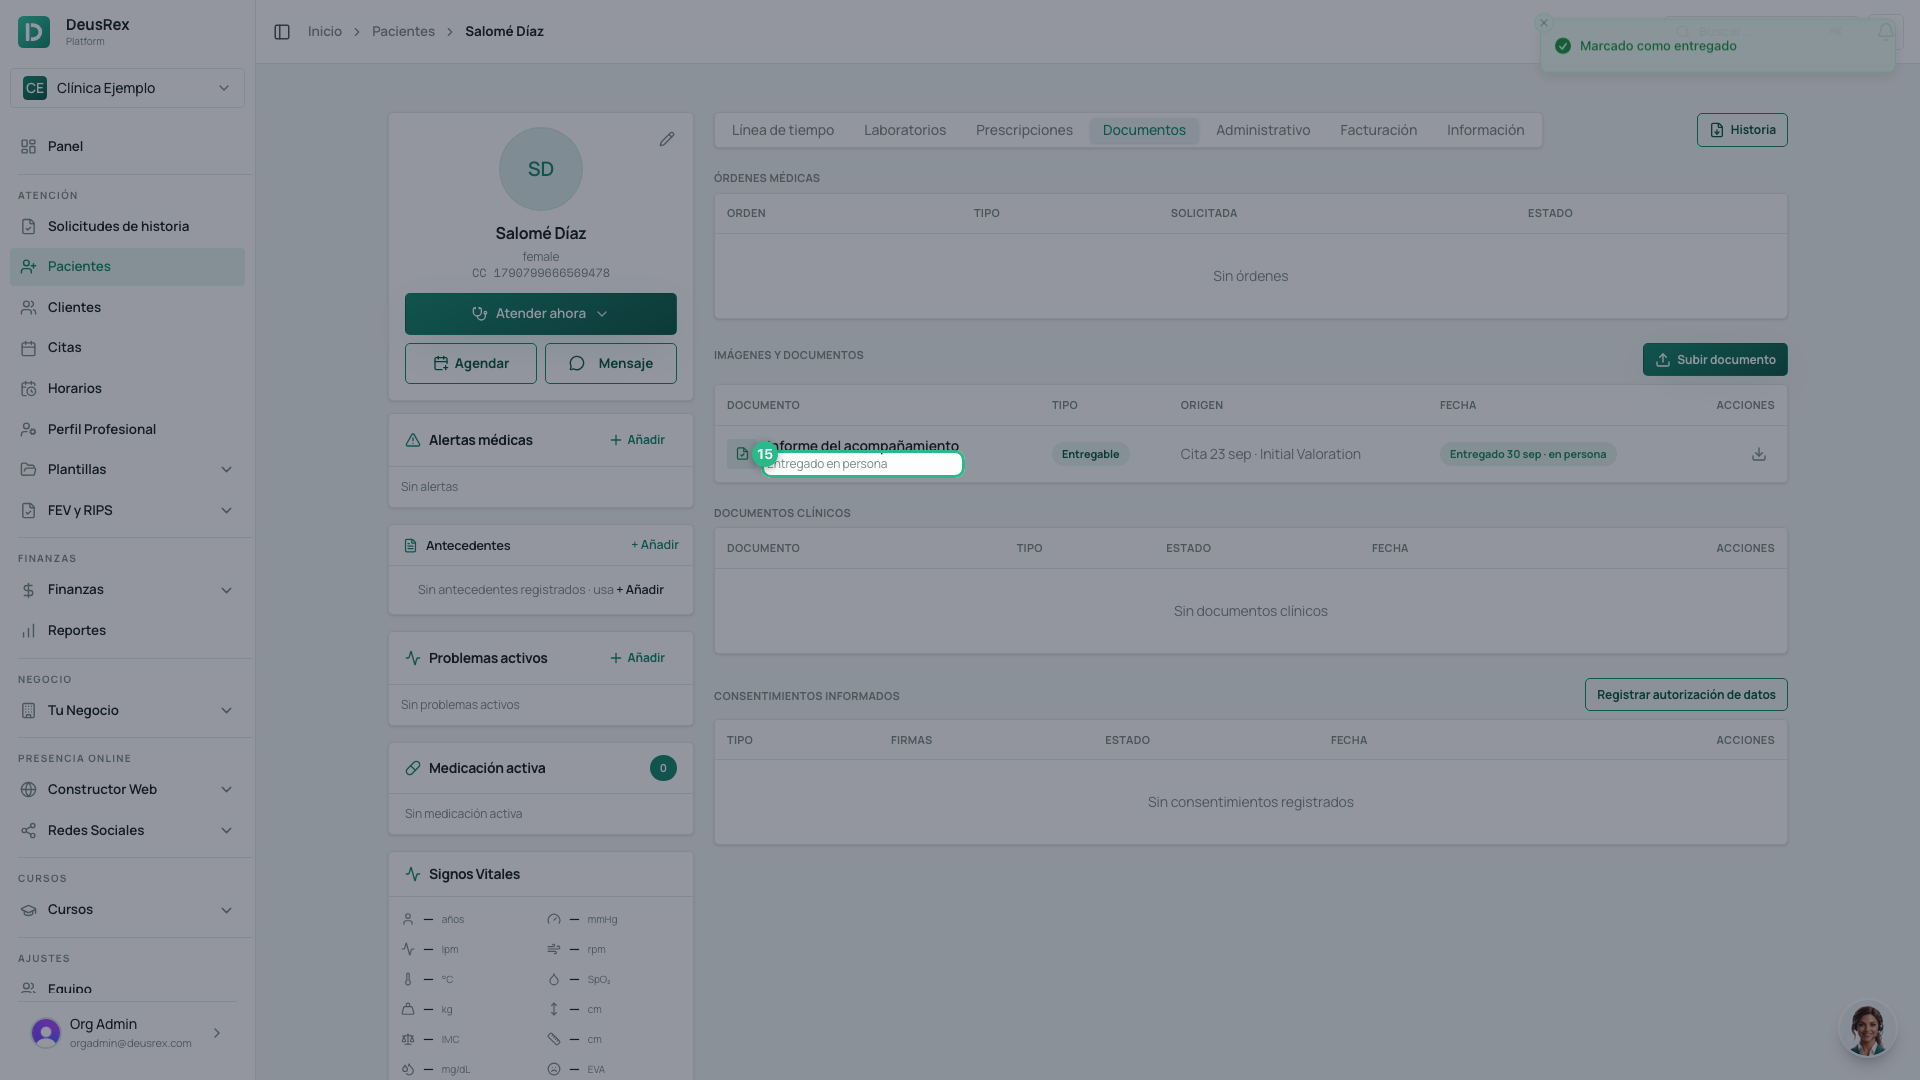The height and width of the screenshot is (1080, 1920).
Task: Click the notifications bell icon
Action: tap(1886, 32)
